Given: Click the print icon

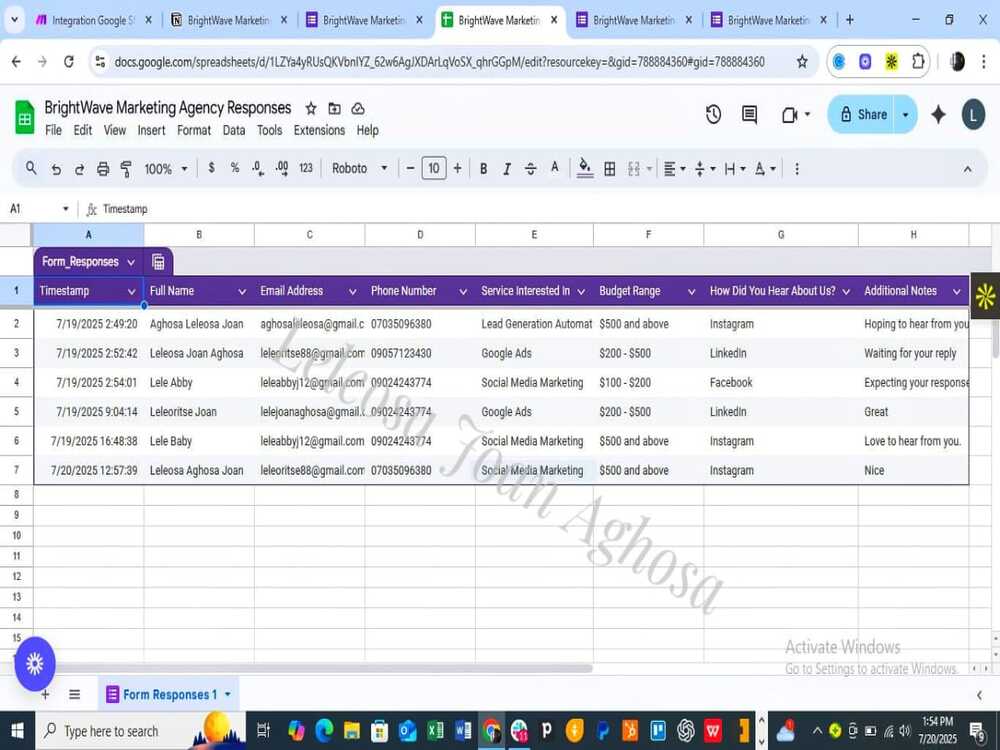Looking at the screenshot, I should (103, 169).
